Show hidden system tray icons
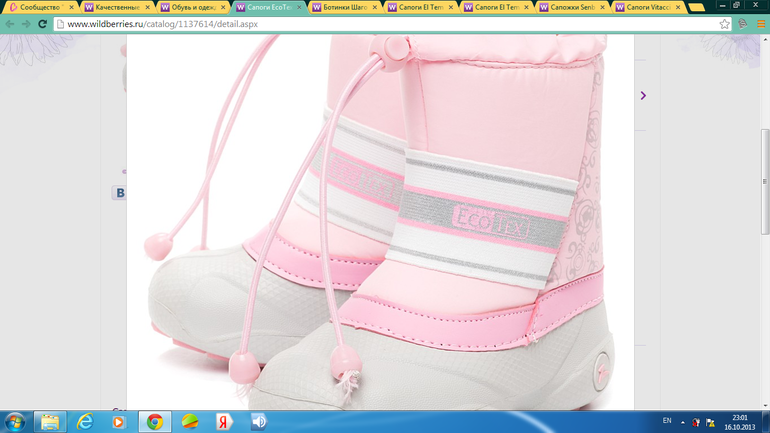Image resolution: width=770 pixels, height=433 pixels. [683, 422]
